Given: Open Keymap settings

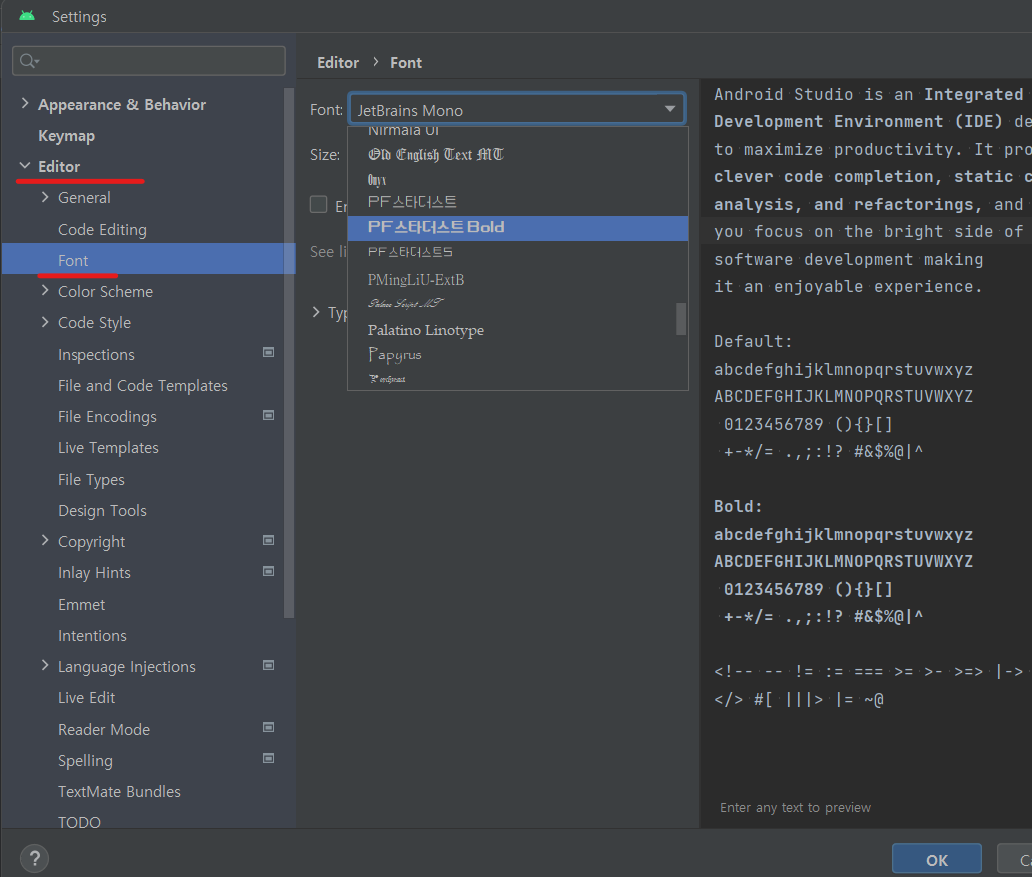Looking at the screenshot, I should coord(66,136).
